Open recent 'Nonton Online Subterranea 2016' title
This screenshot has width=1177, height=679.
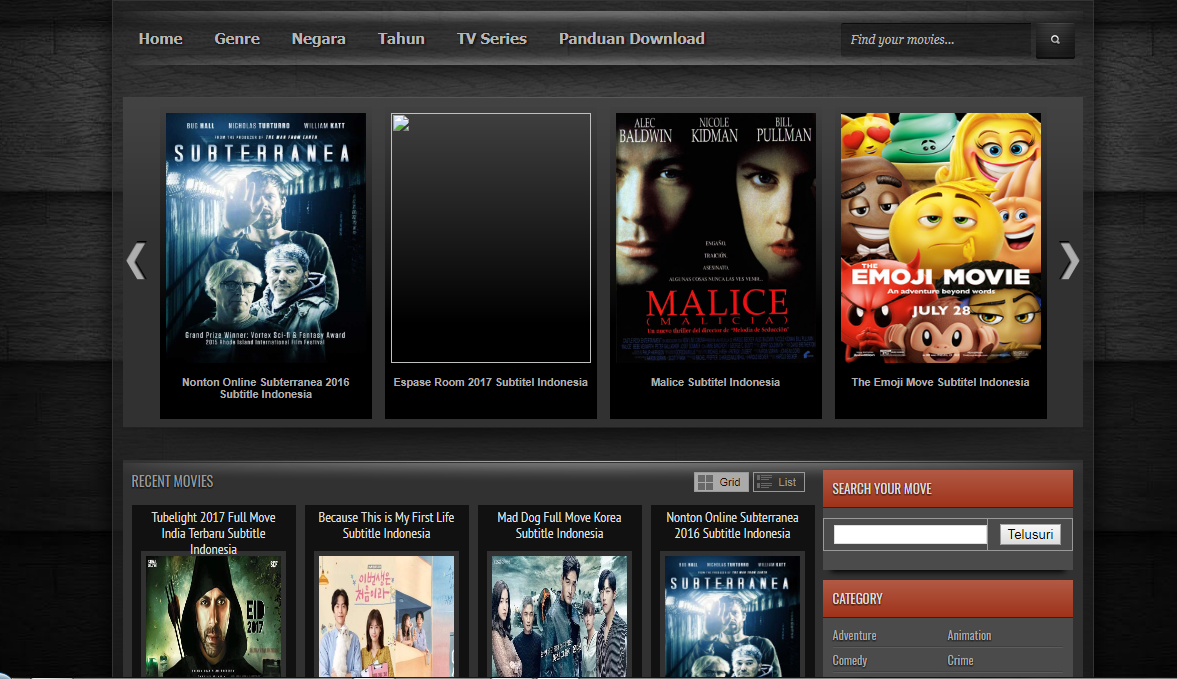(x=732, y=525)
